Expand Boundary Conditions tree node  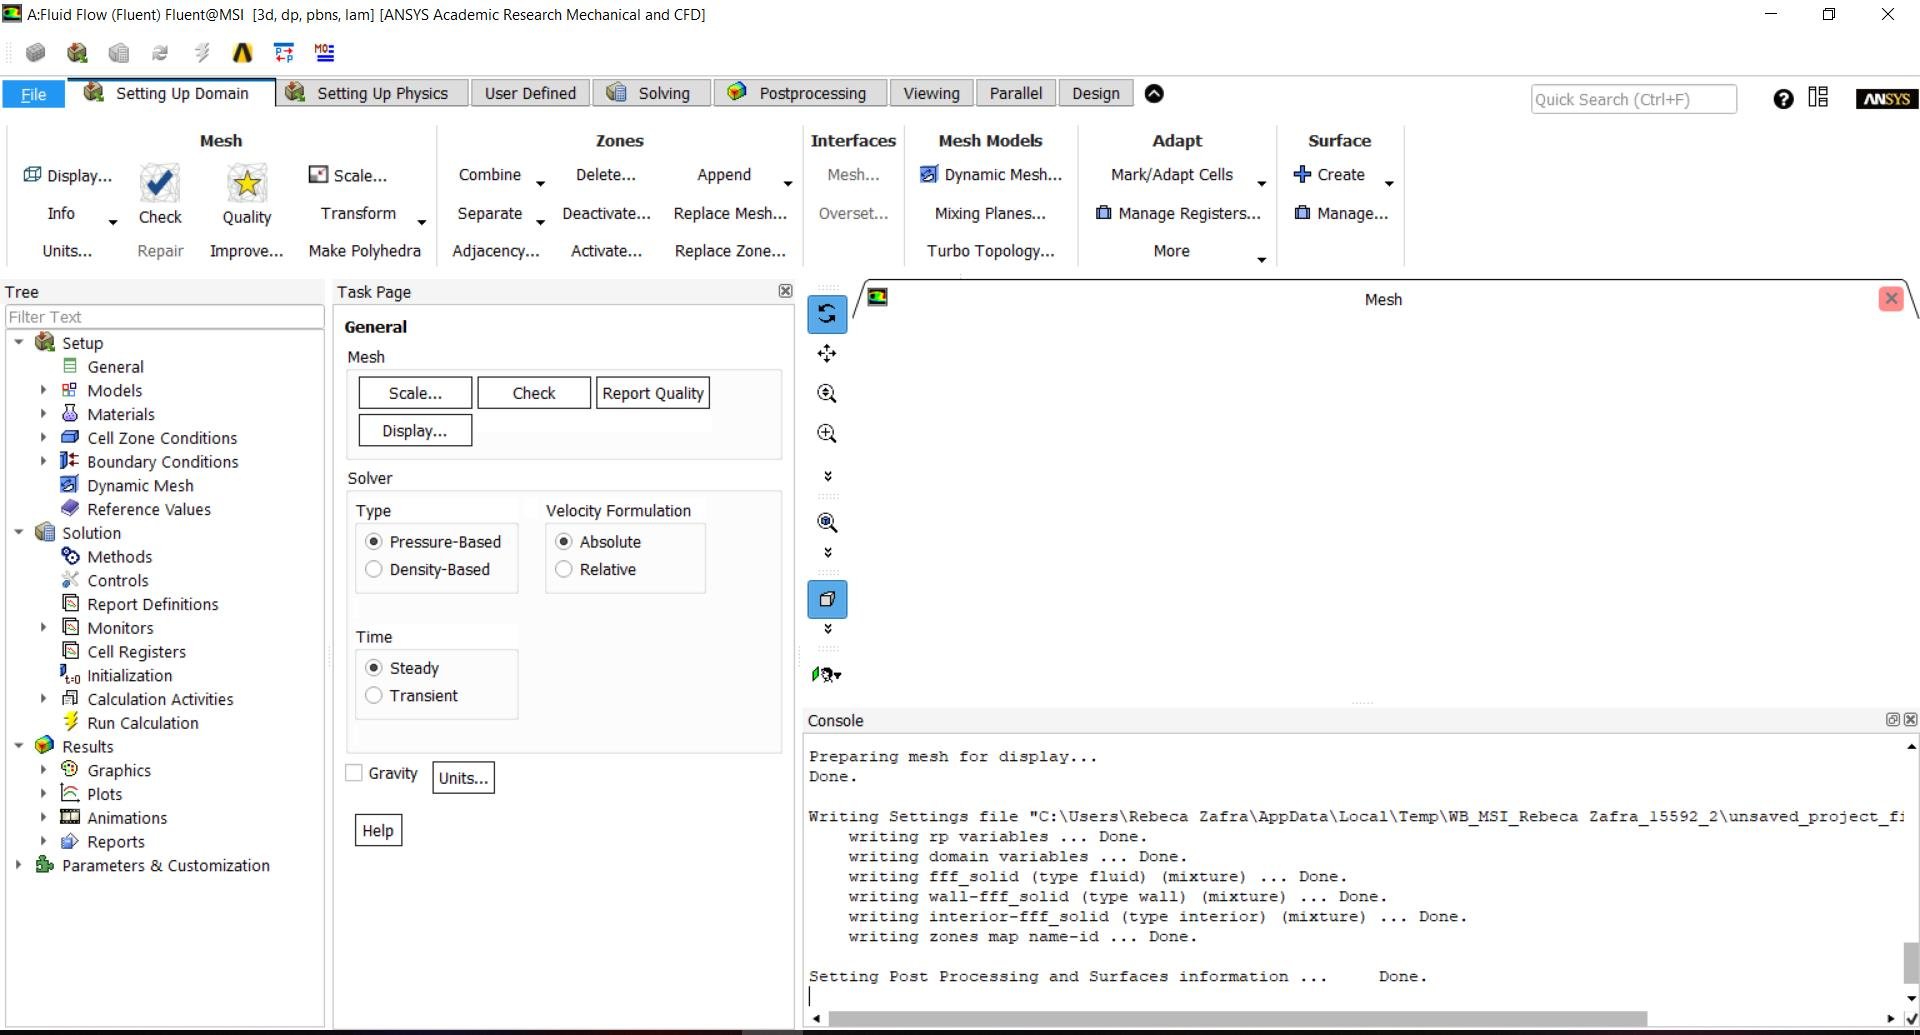click(43, 461)
